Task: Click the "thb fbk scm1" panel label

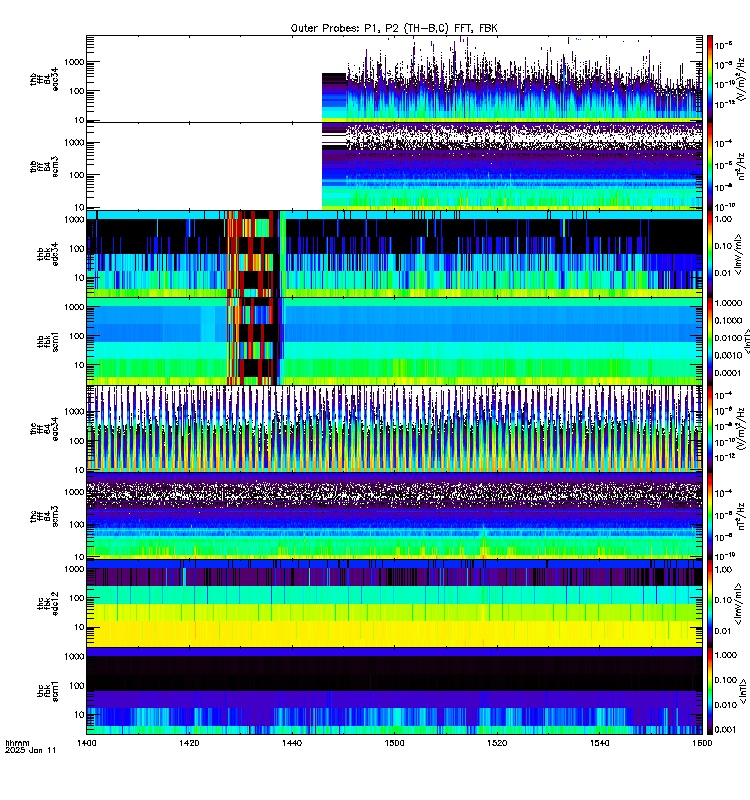Action: (x=47, y=341)
